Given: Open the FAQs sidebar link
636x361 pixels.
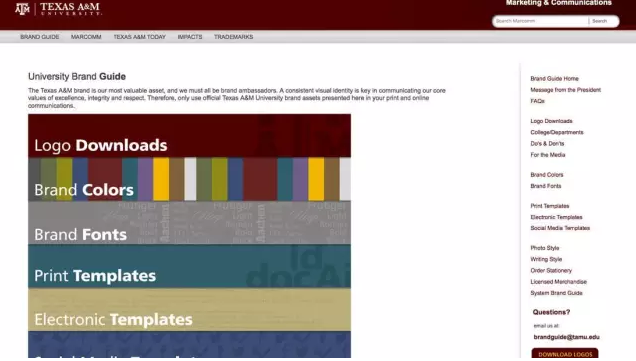Looking at the screenshot, I should 537,101.
